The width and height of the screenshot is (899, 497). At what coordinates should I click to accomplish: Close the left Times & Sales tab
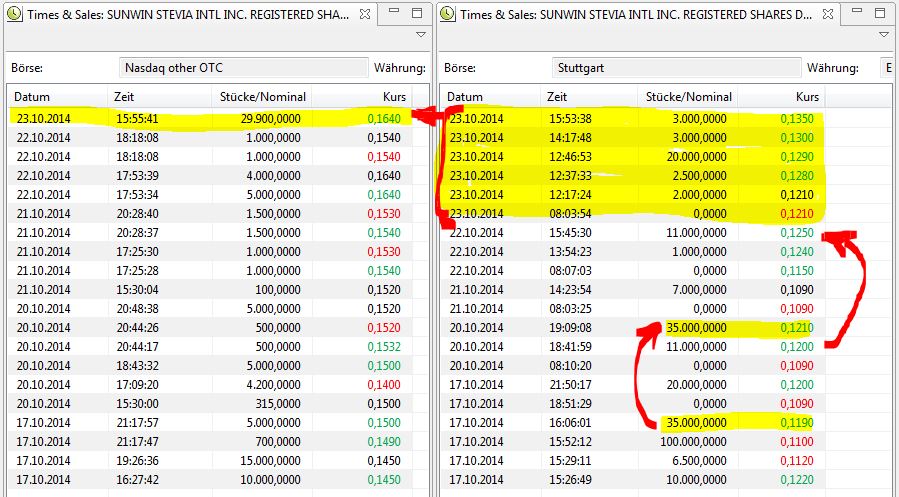coord(365,14)
